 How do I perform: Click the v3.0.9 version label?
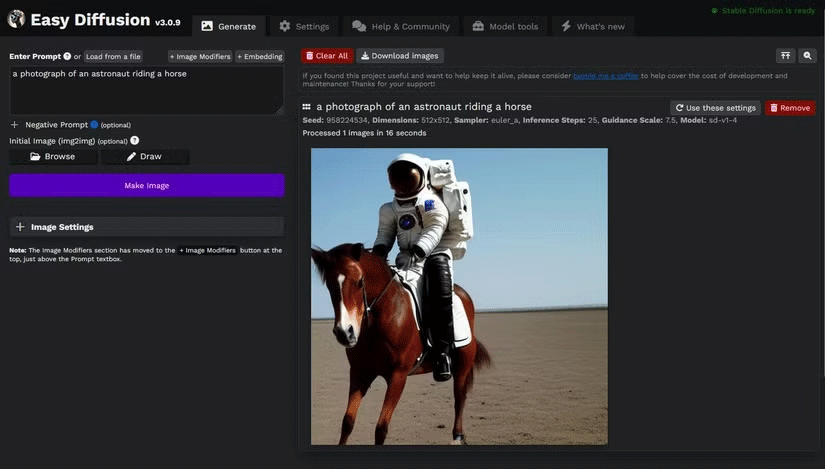coord(167,23)
